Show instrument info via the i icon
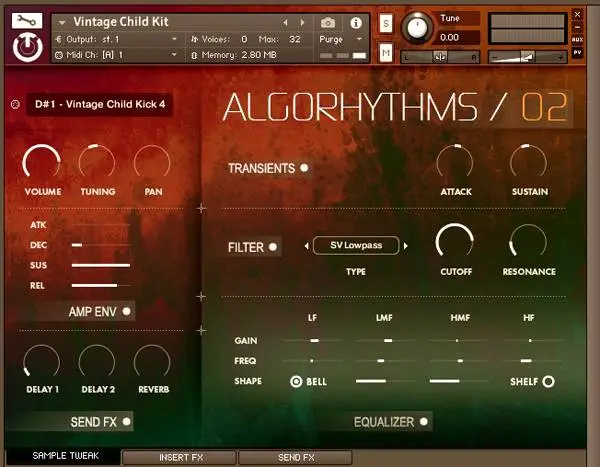Viewport: 600px width, 467px height. click(356, 23)
